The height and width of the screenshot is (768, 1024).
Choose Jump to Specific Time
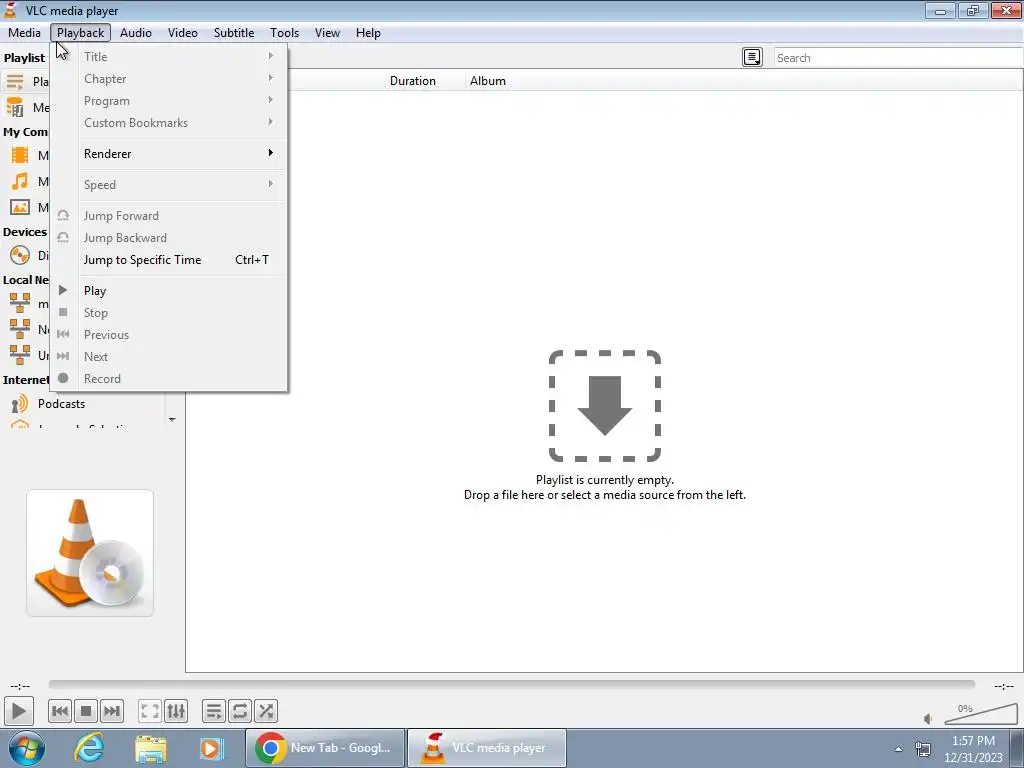[169, 260]
